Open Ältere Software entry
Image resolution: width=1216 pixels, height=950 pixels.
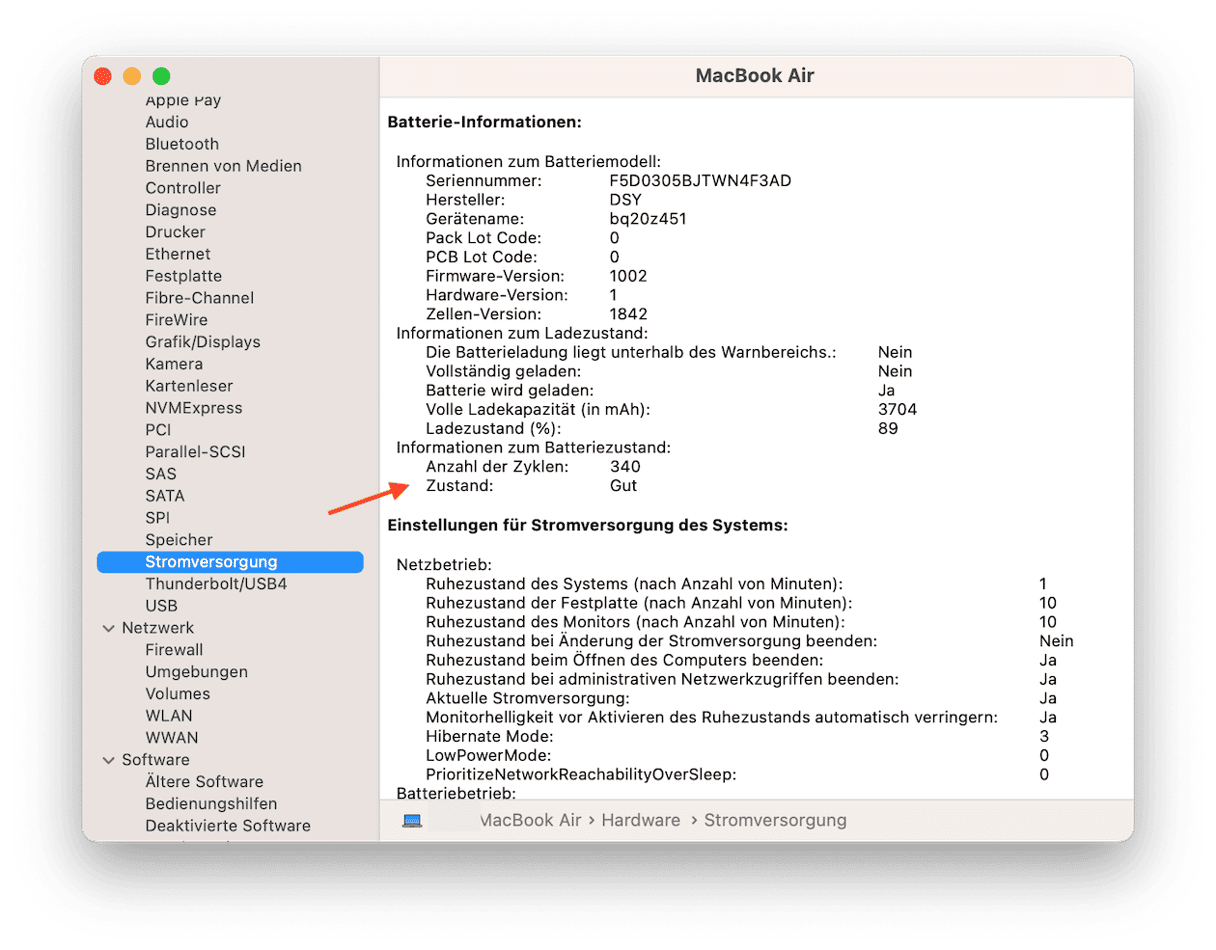204,782
